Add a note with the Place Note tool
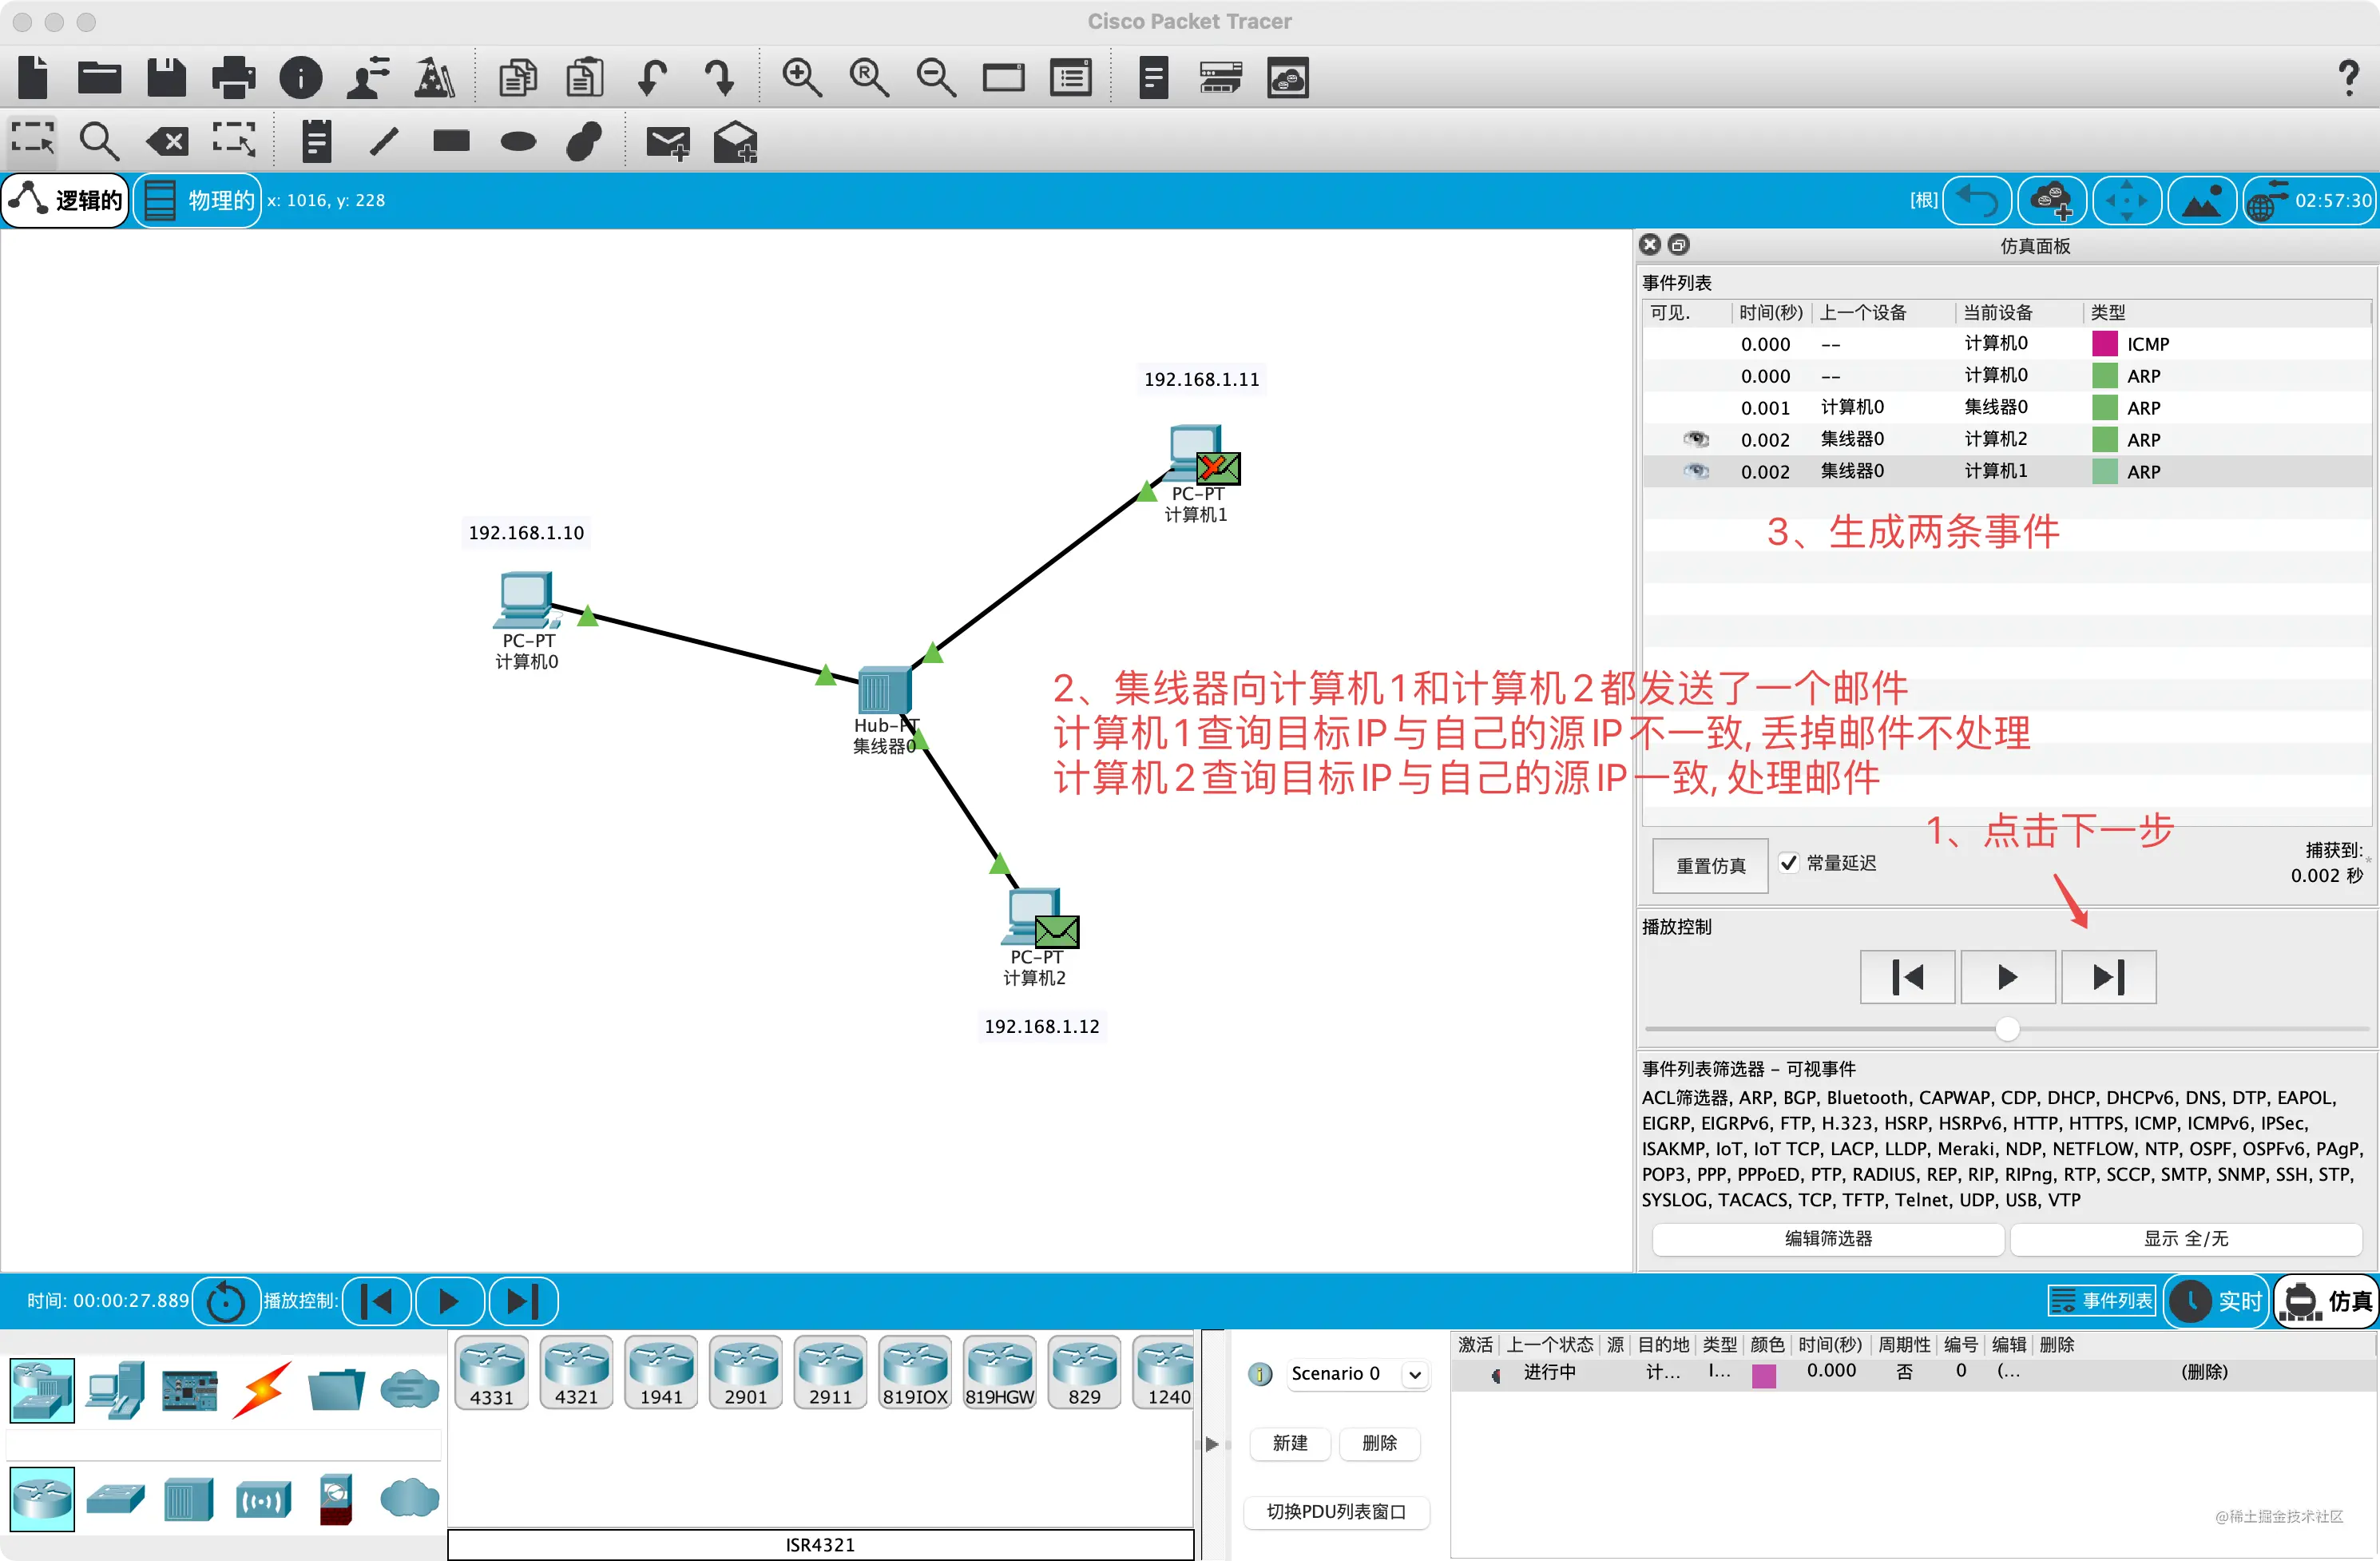The image size is (2380, 1561). click(316, 141)
